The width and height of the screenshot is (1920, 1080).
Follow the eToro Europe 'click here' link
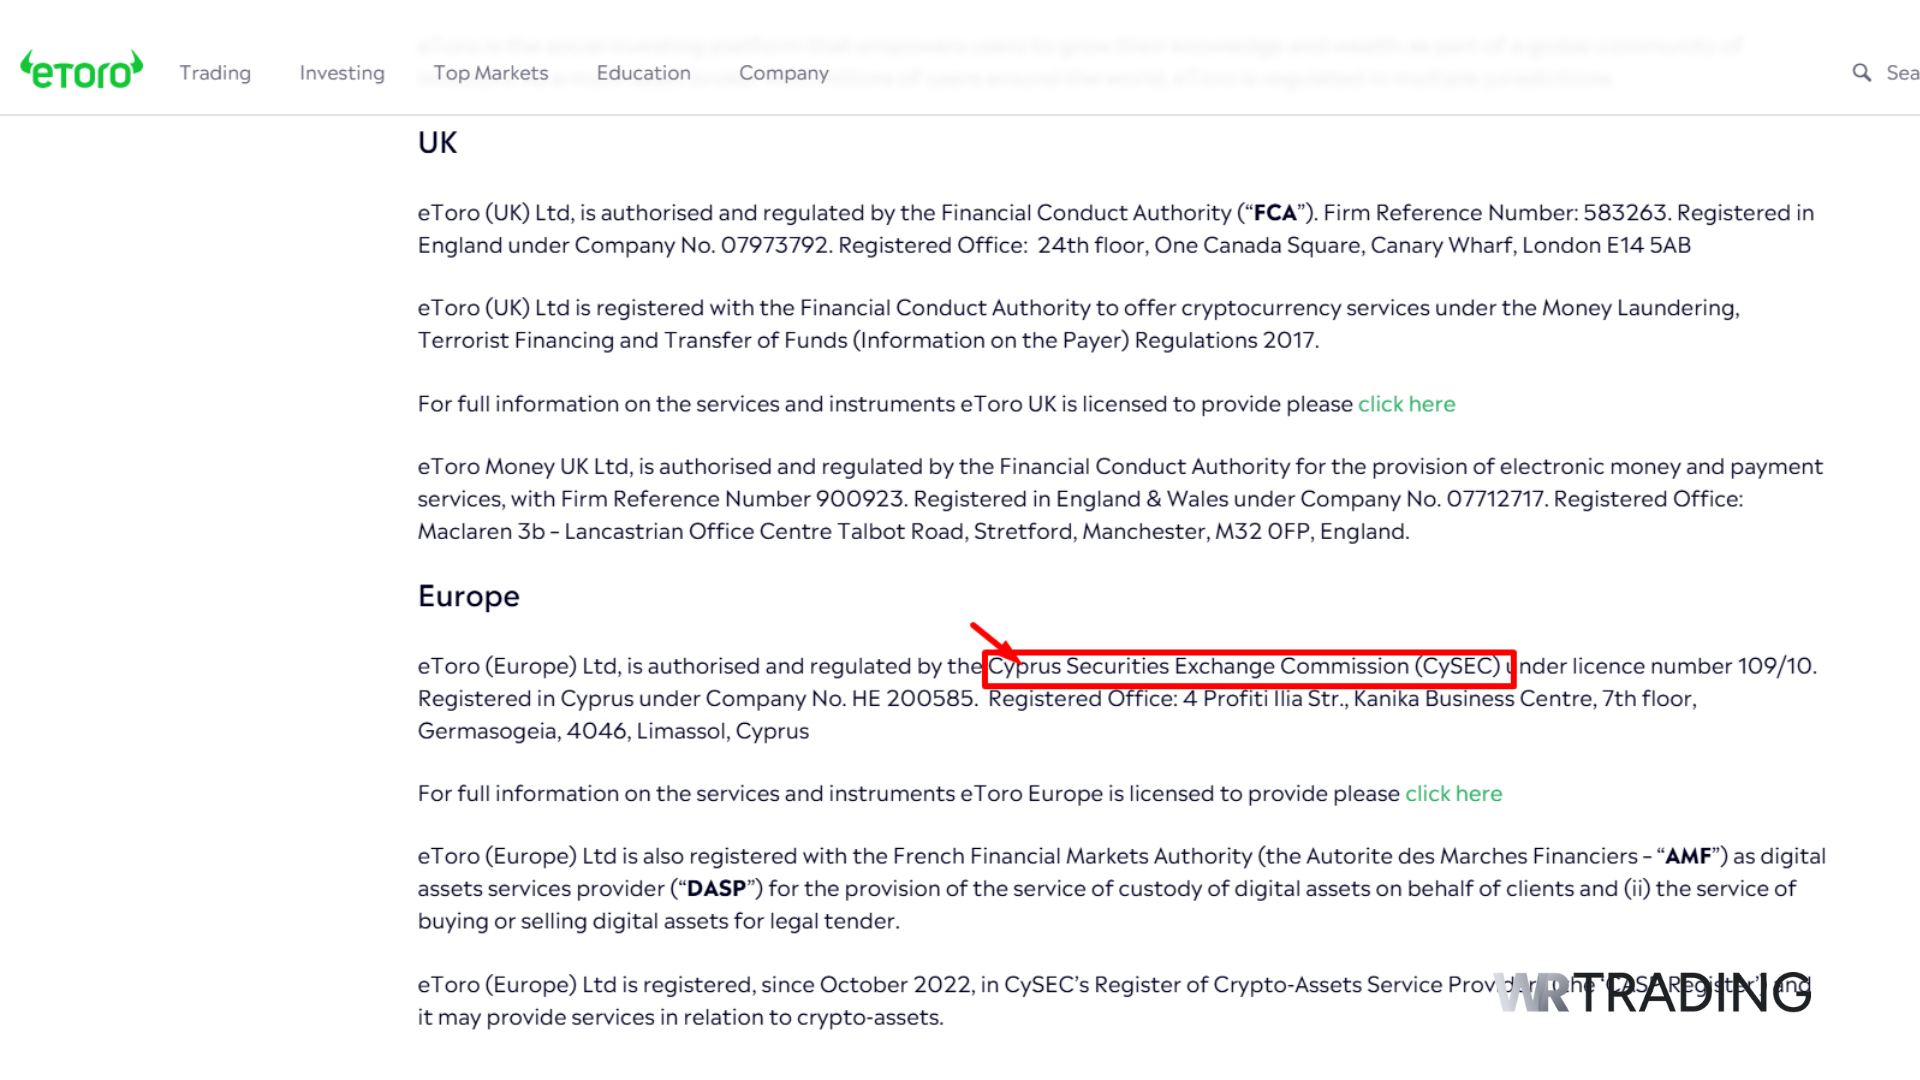1453,793
